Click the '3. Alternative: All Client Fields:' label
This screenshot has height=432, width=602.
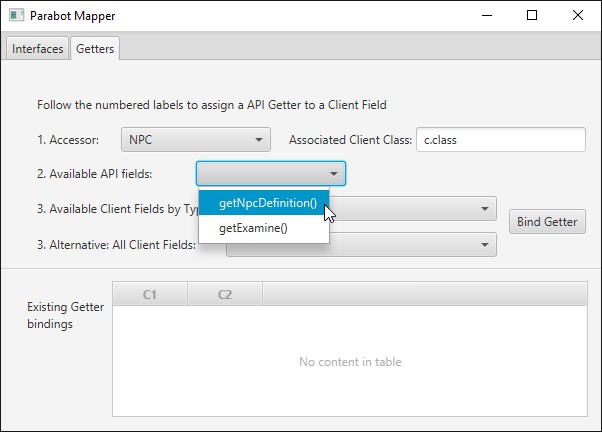pyautogui.click(x=116, y=245)
